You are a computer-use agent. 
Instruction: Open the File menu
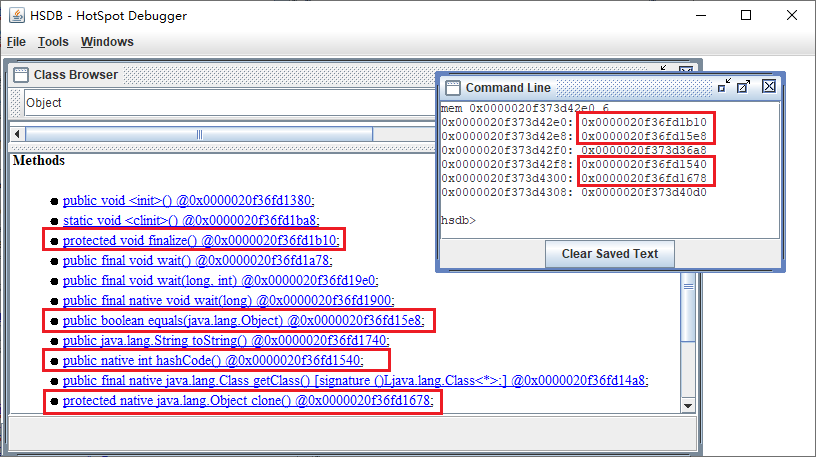coord(16,42)
